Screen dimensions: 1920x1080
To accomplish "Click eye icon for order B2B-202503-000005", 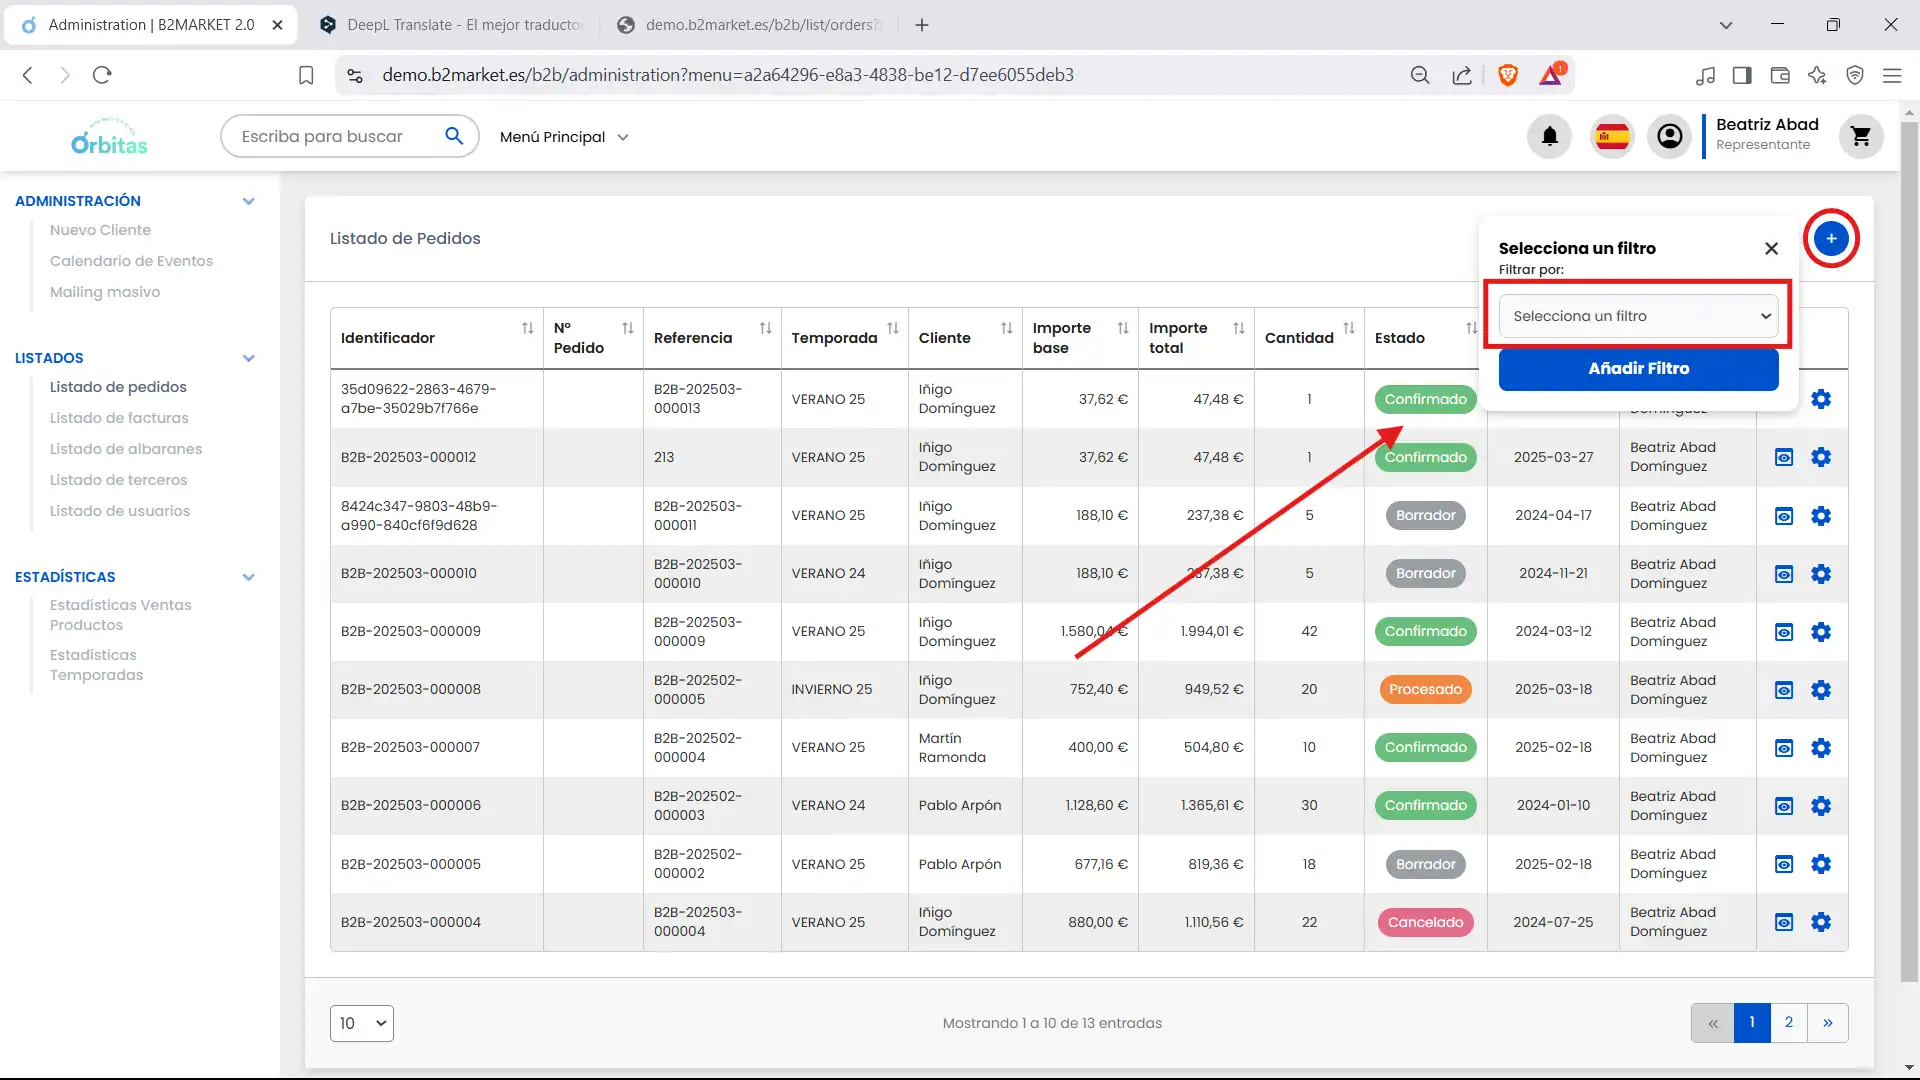I will pyautogui.click(x=1784, y=864).
